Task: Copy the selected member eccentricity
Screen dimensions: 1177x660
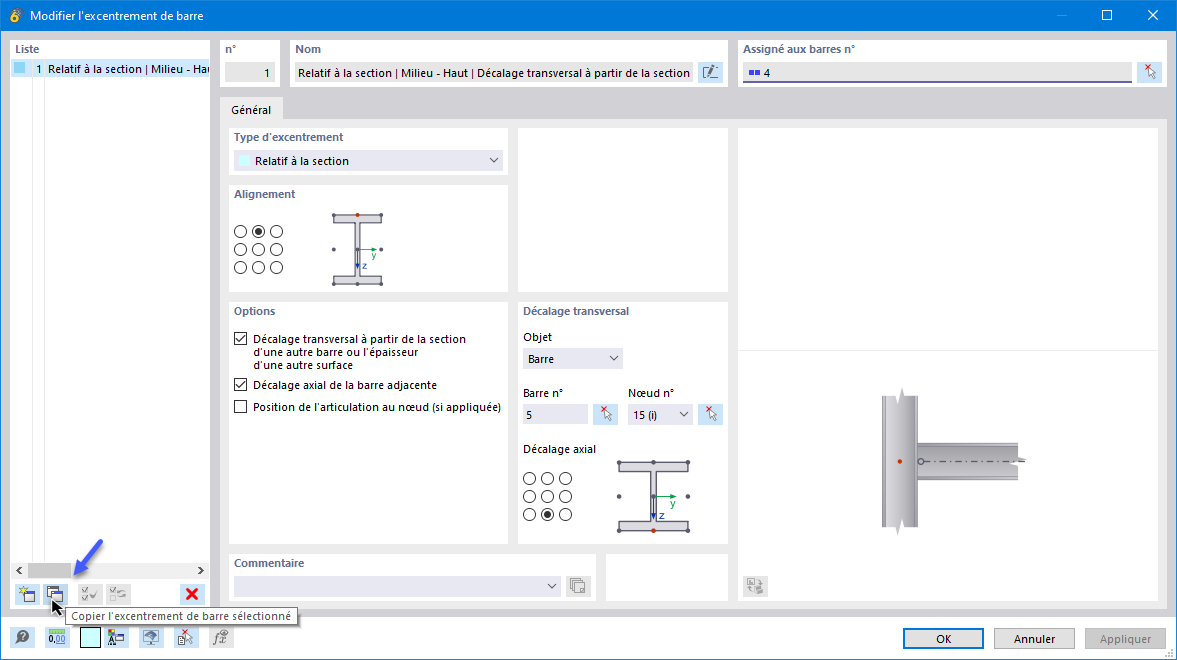Action: tap(56, 595)
